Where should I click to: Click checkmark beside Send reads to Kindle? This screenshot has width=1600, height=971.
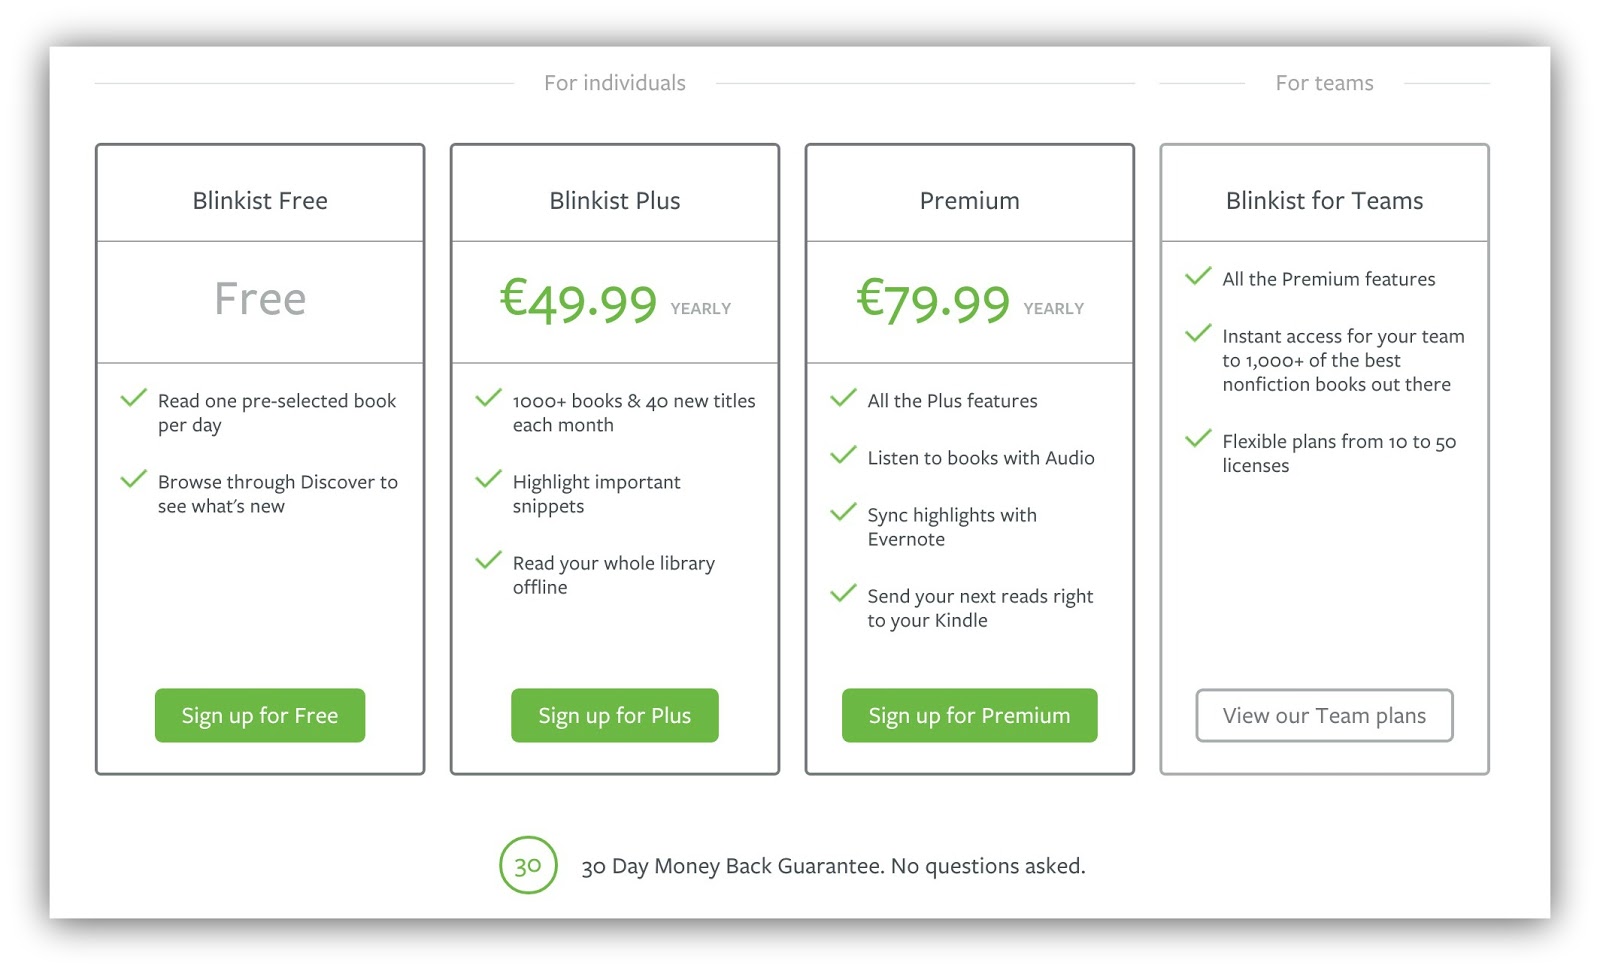point(844,593)
